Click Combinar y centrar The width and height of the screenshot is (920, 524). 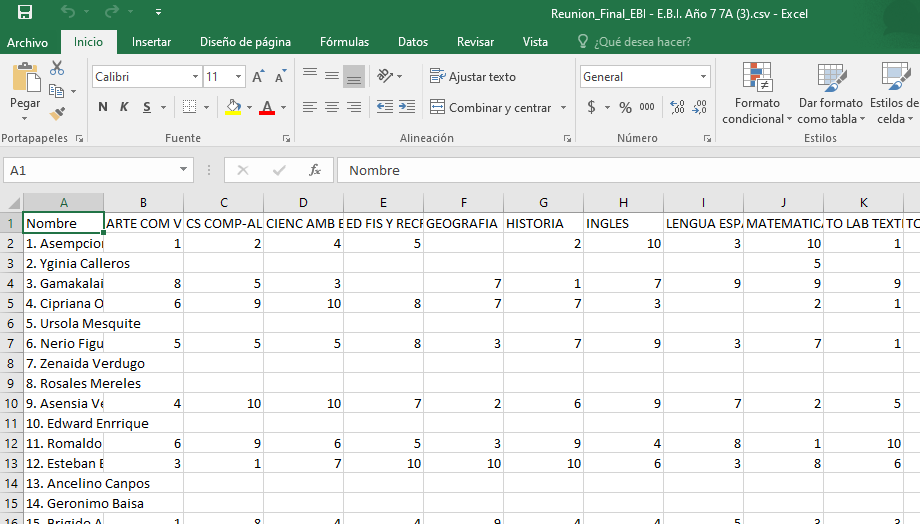(491, 107)
